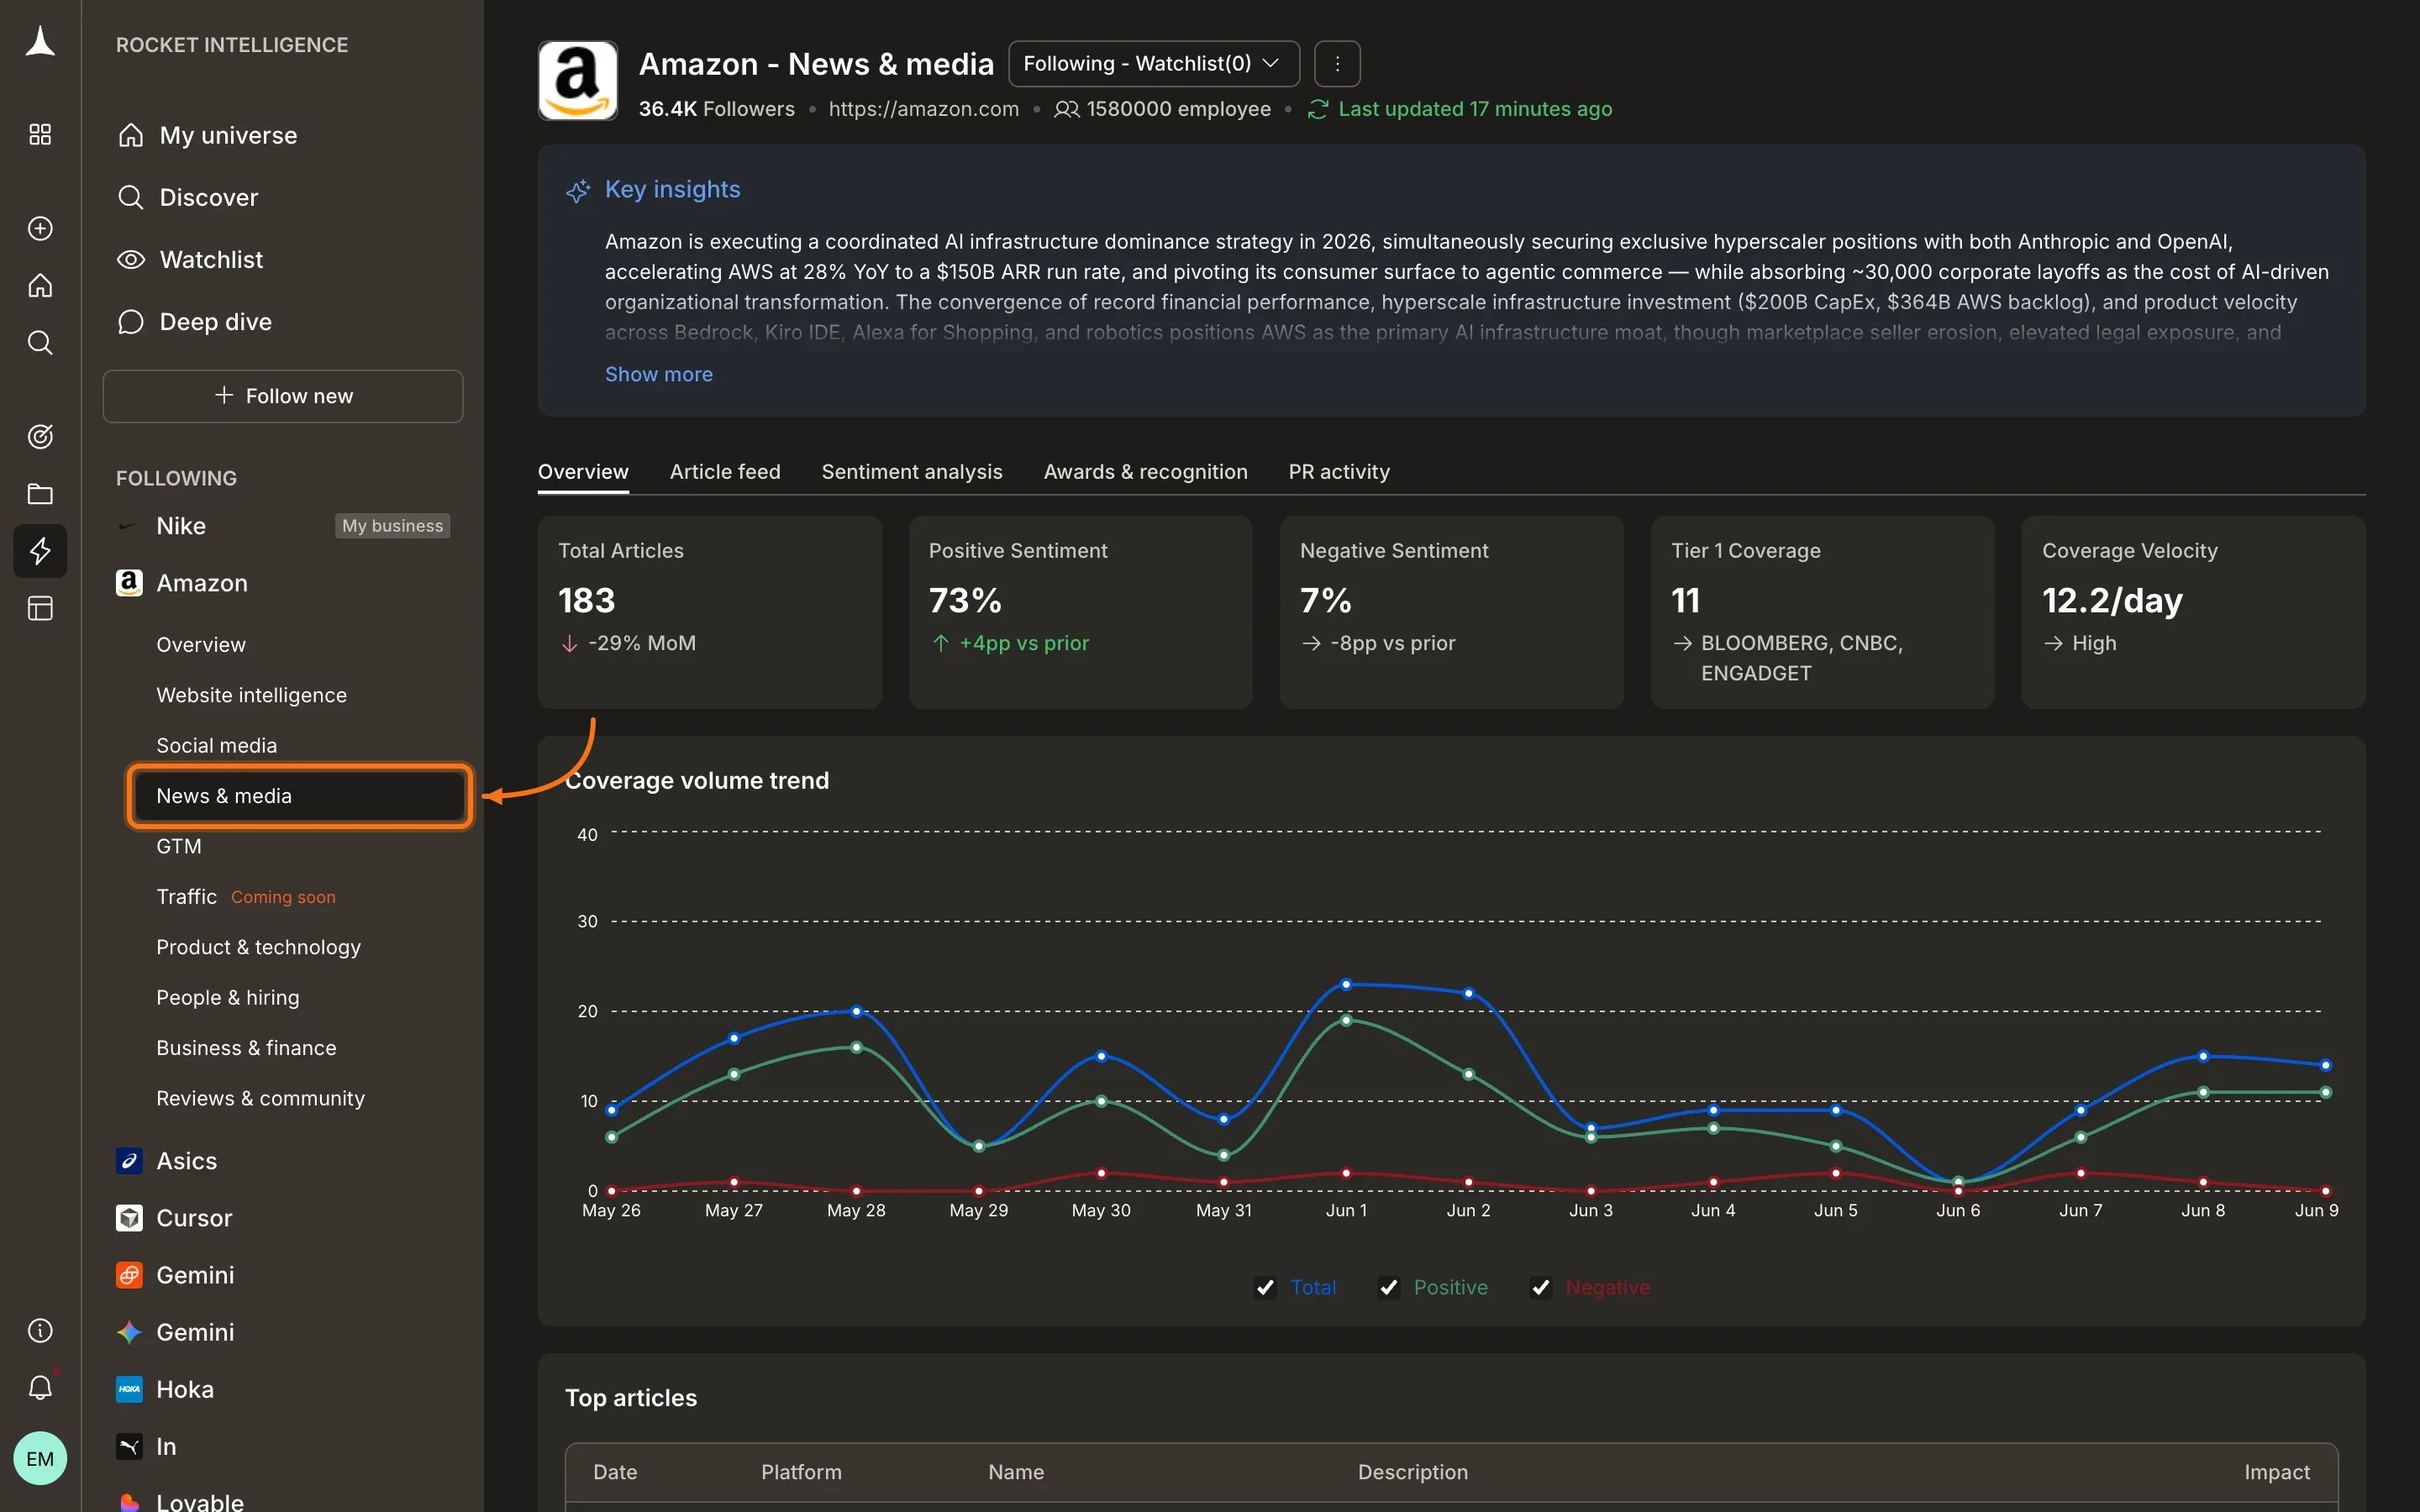
Task: Select GTM under Amazon
Action: (x=179, y=846)
